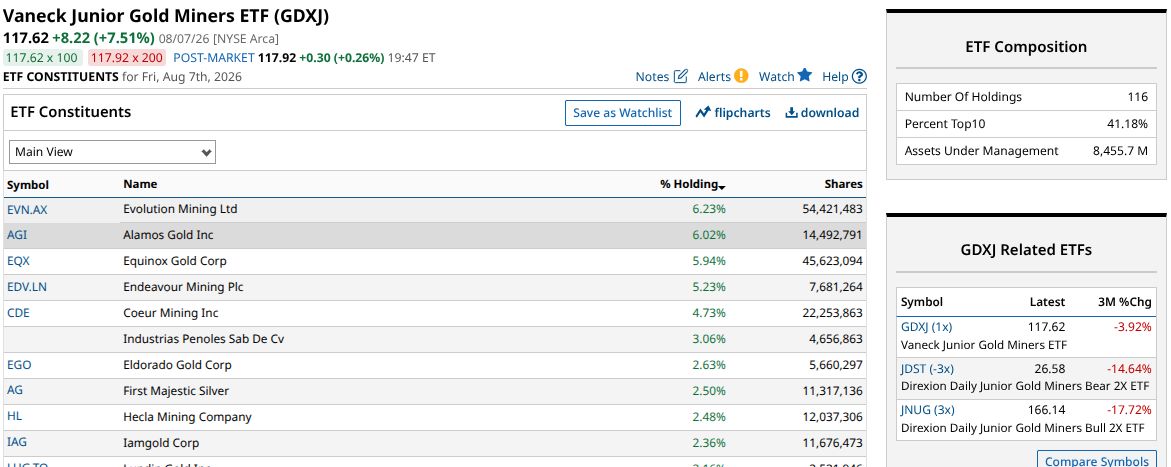Open the Notes link
This screenshot has height=467, width=1171.
[652, 76]
